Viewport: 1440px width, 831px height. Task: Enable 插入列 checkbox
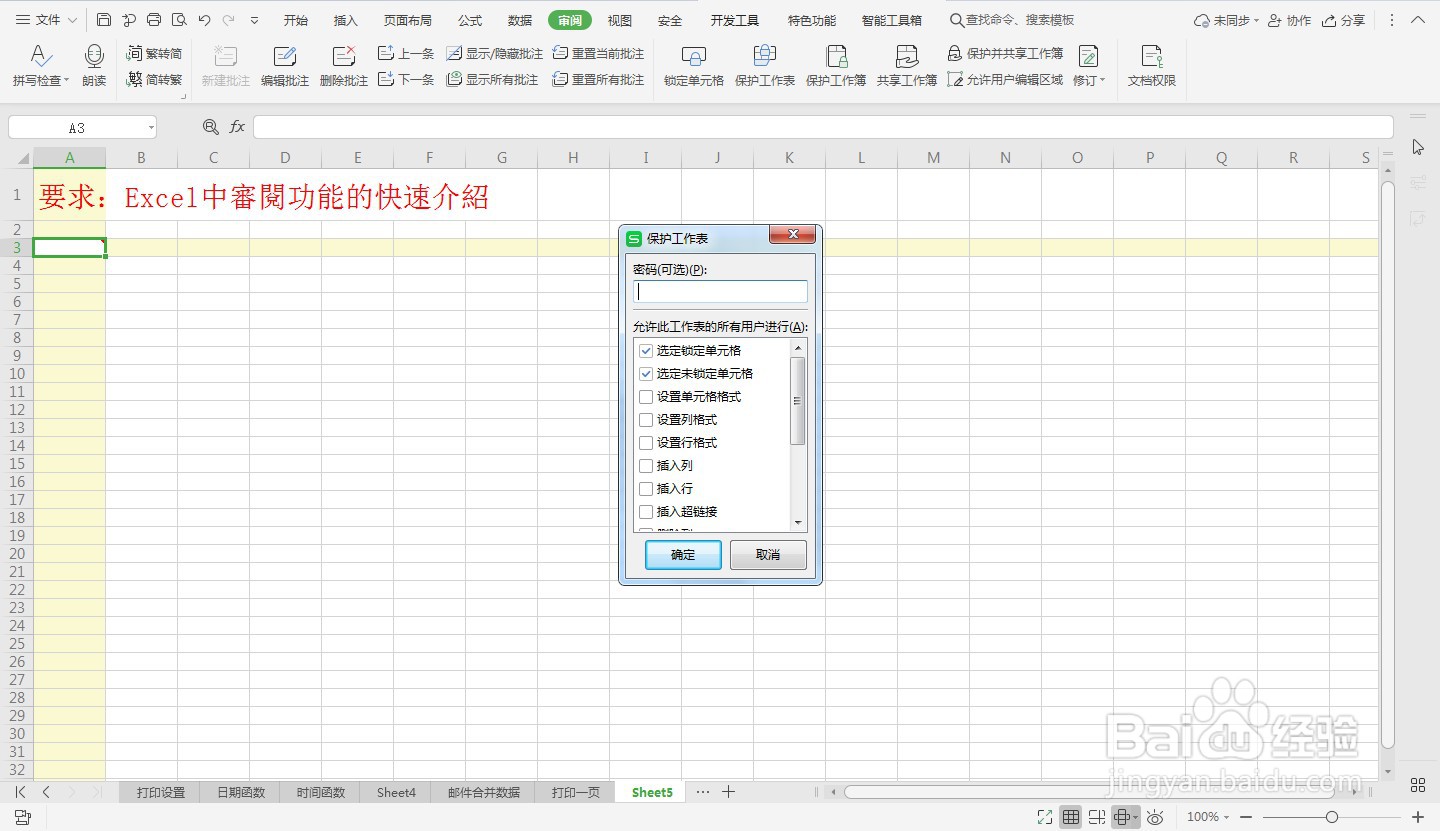point(646,466)
